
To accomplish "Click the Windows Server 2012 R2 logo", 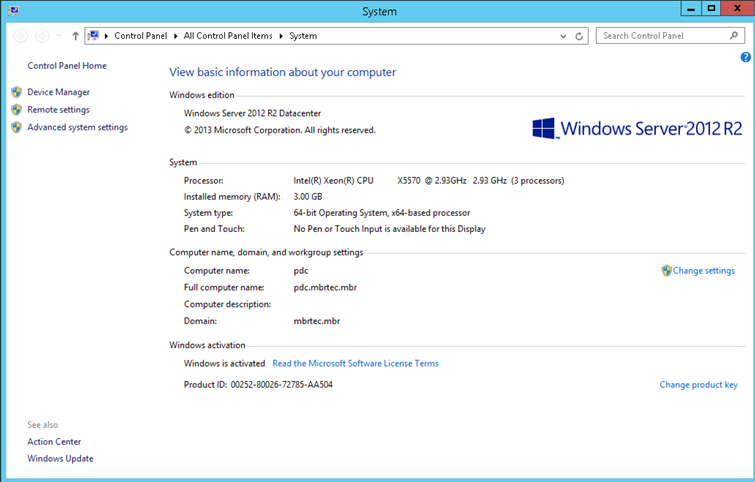I will point(637,129).
